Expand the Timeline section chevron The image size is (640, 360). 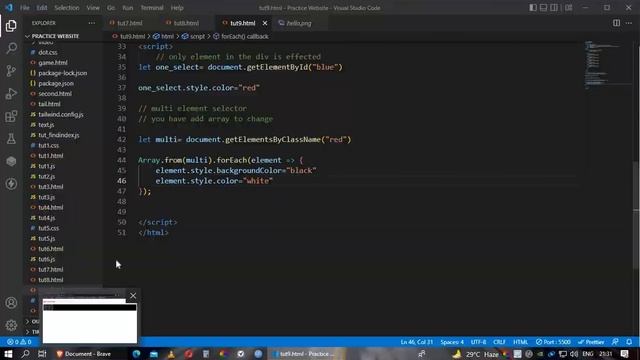[28, 332]
